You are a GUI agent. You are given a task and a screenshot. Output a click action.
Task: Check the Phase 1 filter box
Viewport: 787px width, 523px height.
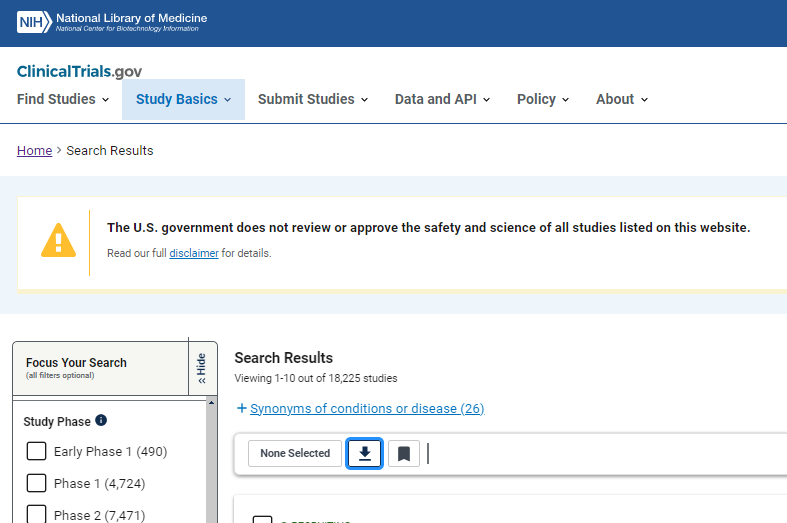click(x=37, y=483)
